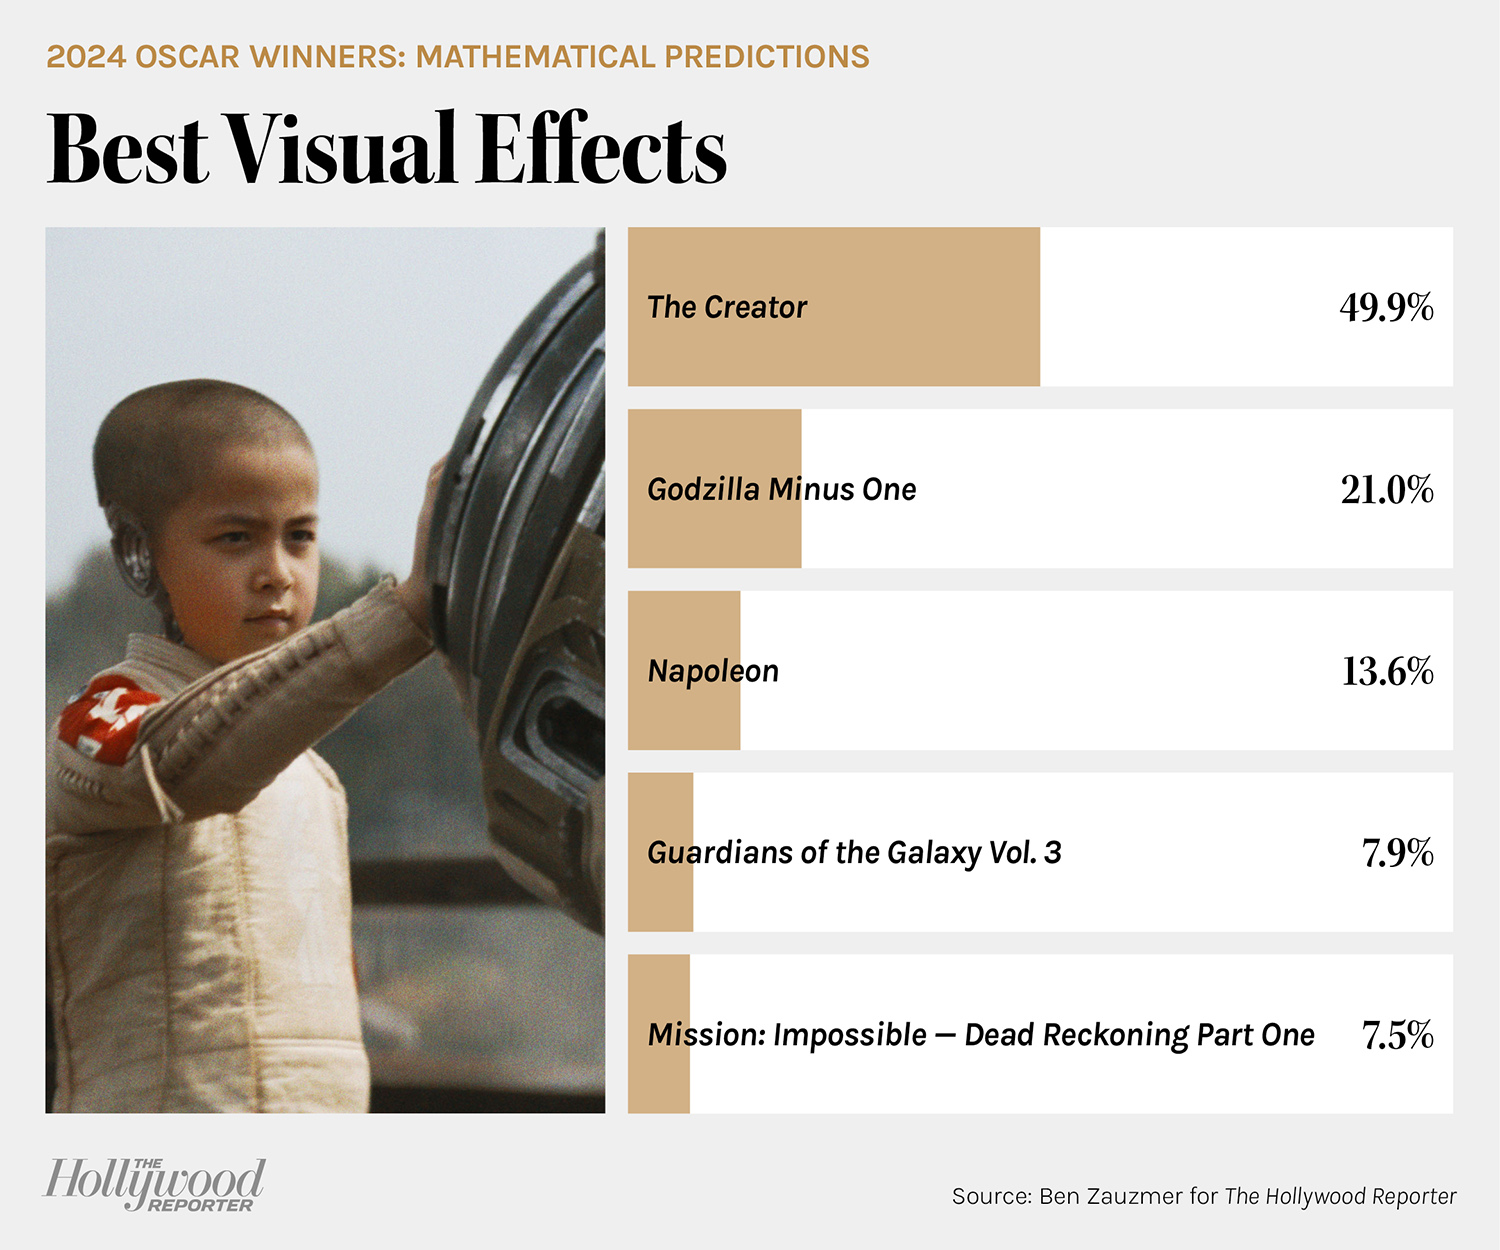Viewport: 1500px width, 1250px height.
Task: Click the Ben Zauzmer source credit
Action: pyautogui.click(x=1204, y=1196)
